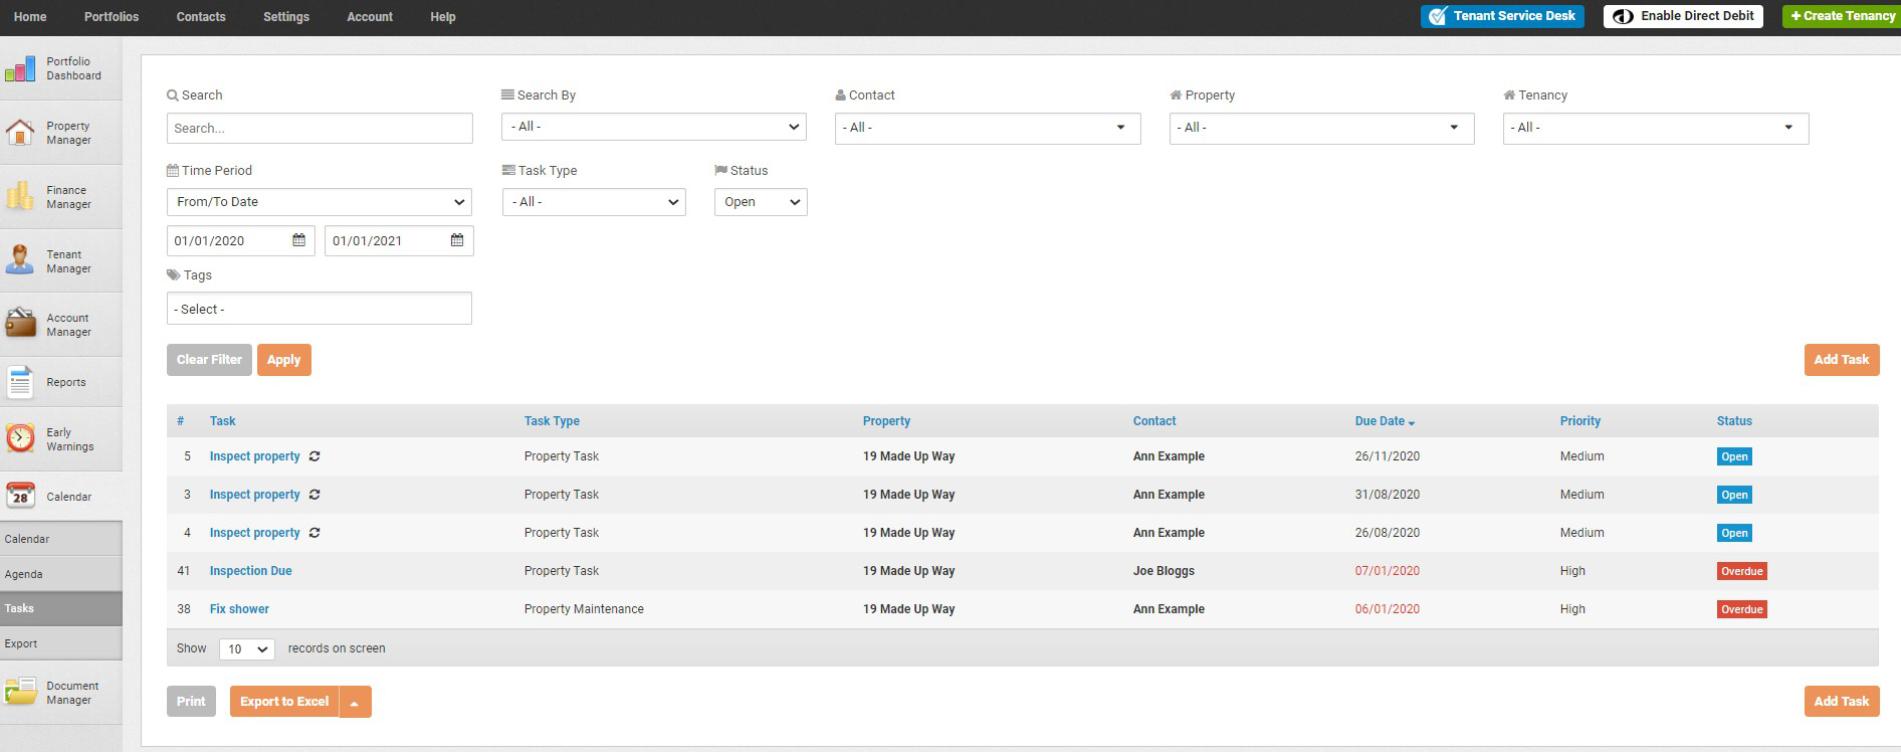Sort table by Status column header

[1734, 421]
